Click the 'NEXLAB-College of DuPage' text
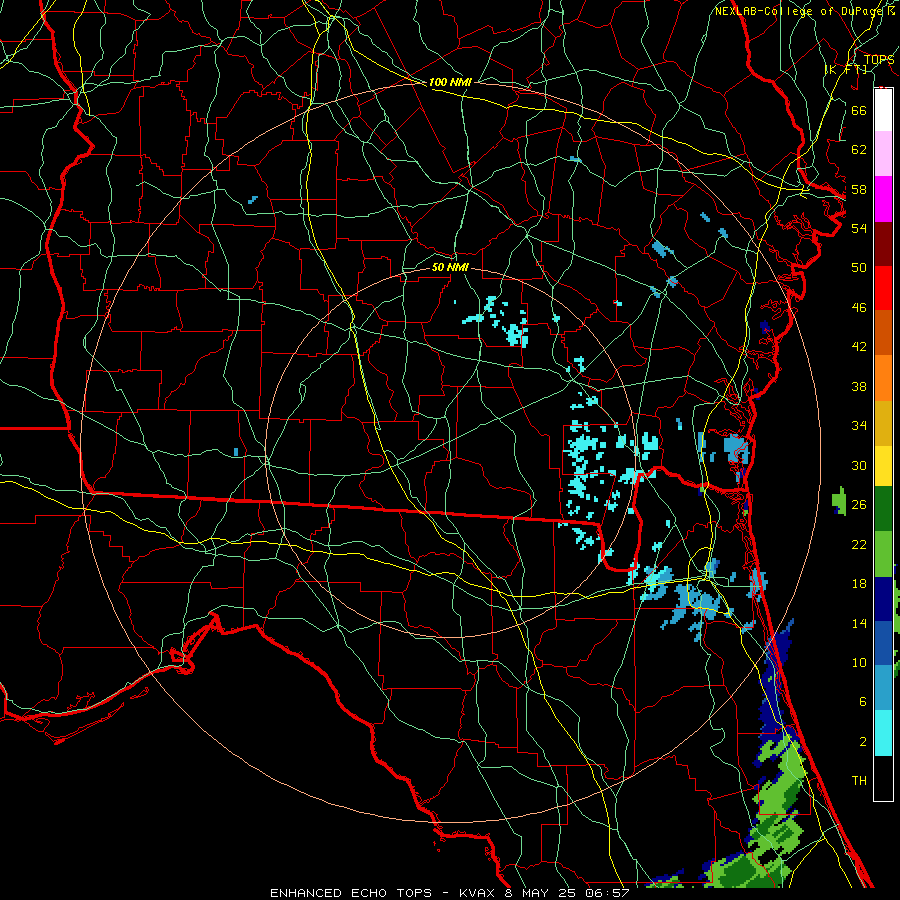 pos(800,11)
